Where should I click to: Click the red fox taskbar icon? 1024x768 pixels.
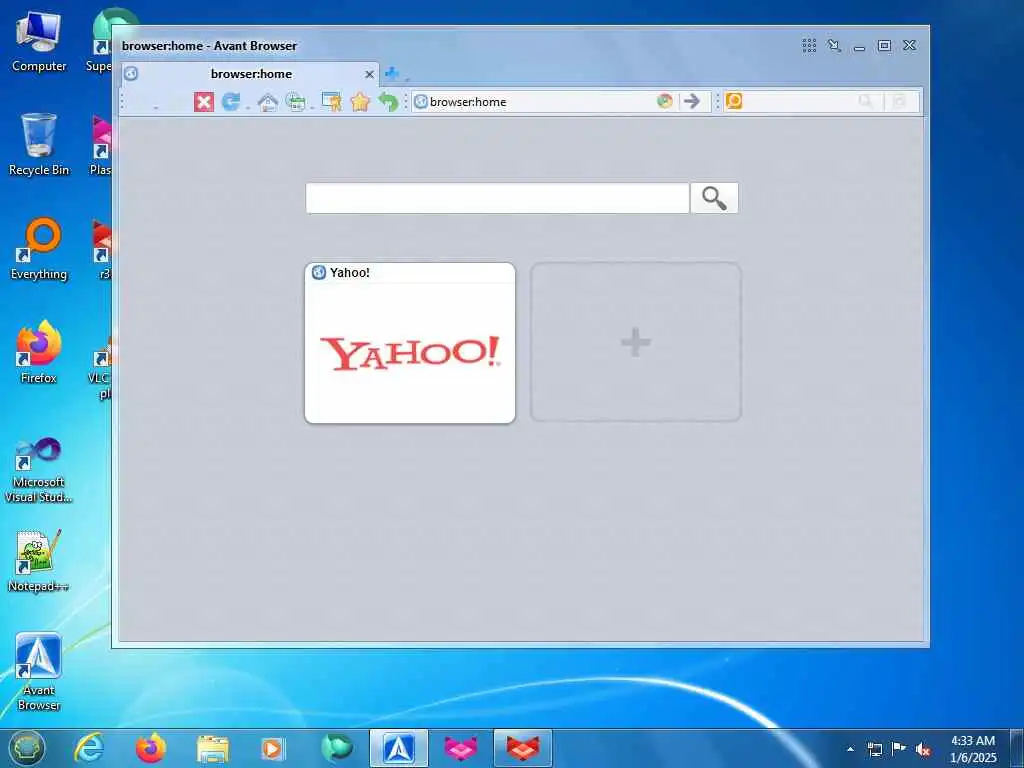tap(522, 748)
